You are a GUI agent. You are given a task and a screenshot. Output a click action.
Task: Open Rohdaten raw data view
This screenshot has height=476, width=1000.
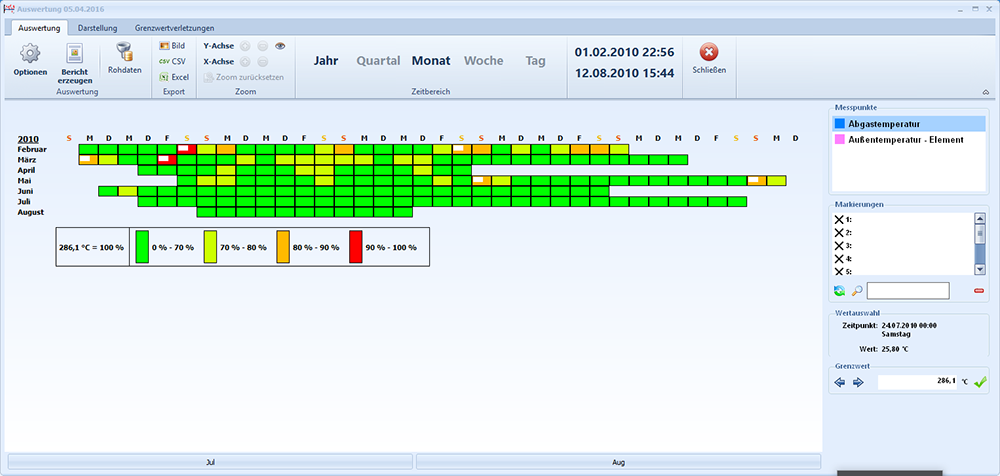point(124,59)
